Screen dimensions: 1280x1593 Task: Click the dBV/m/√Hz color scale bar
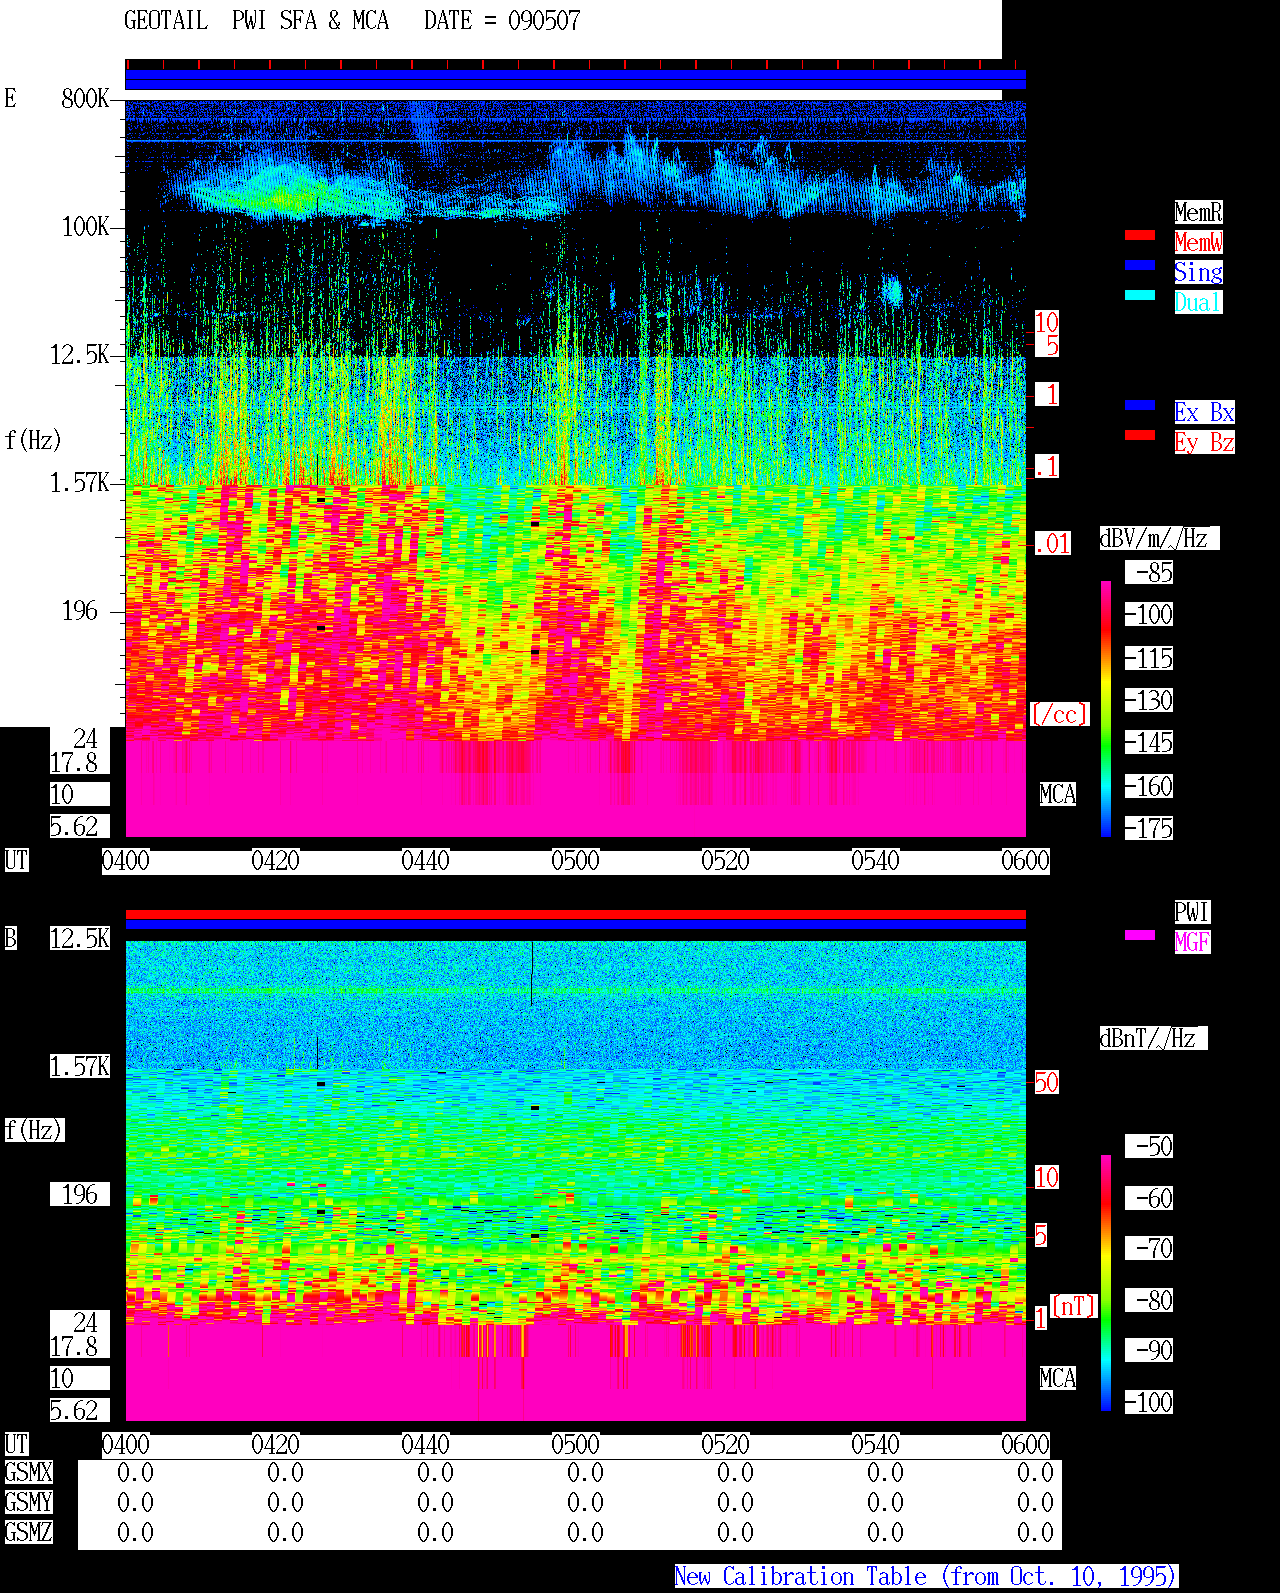pyautogui.click(x=1106, y=708)
